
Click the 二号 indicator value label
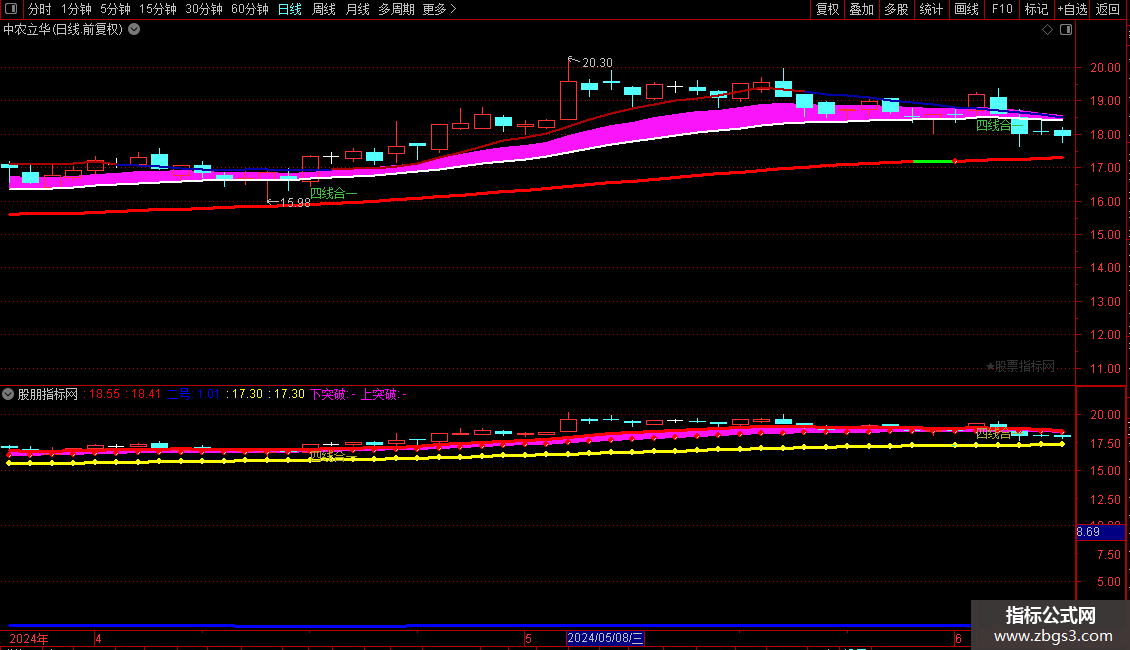point(193,394)
